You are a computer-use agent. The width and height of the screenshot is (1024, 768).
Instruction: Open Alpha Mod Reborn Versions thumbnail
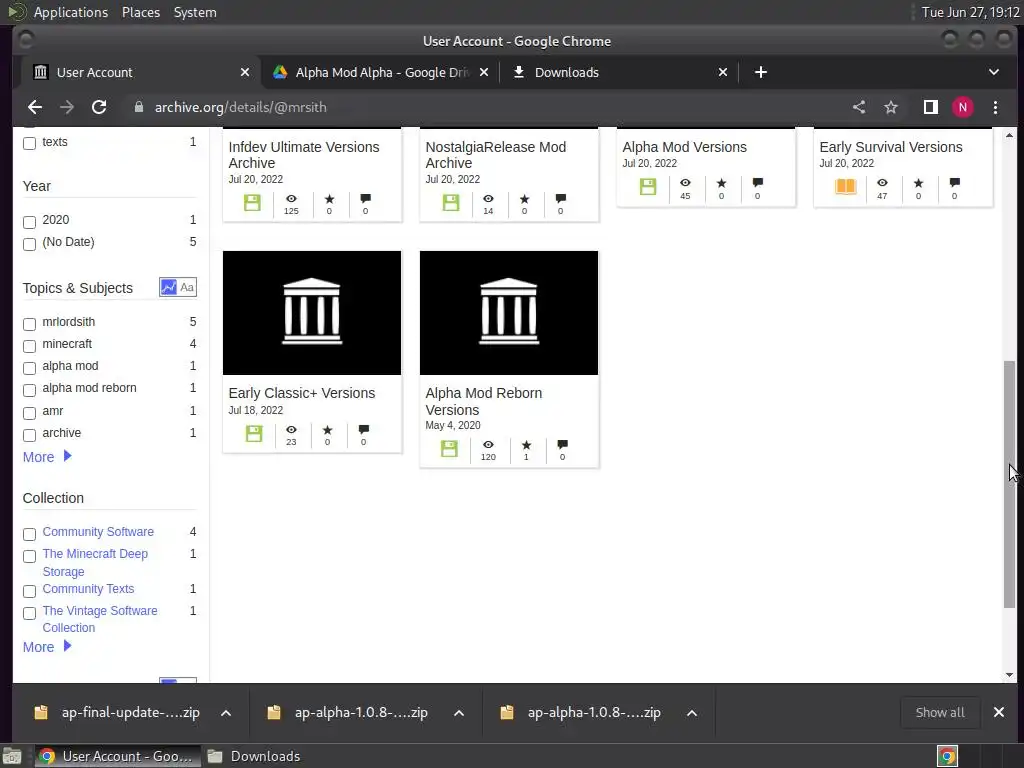[509, 313]
